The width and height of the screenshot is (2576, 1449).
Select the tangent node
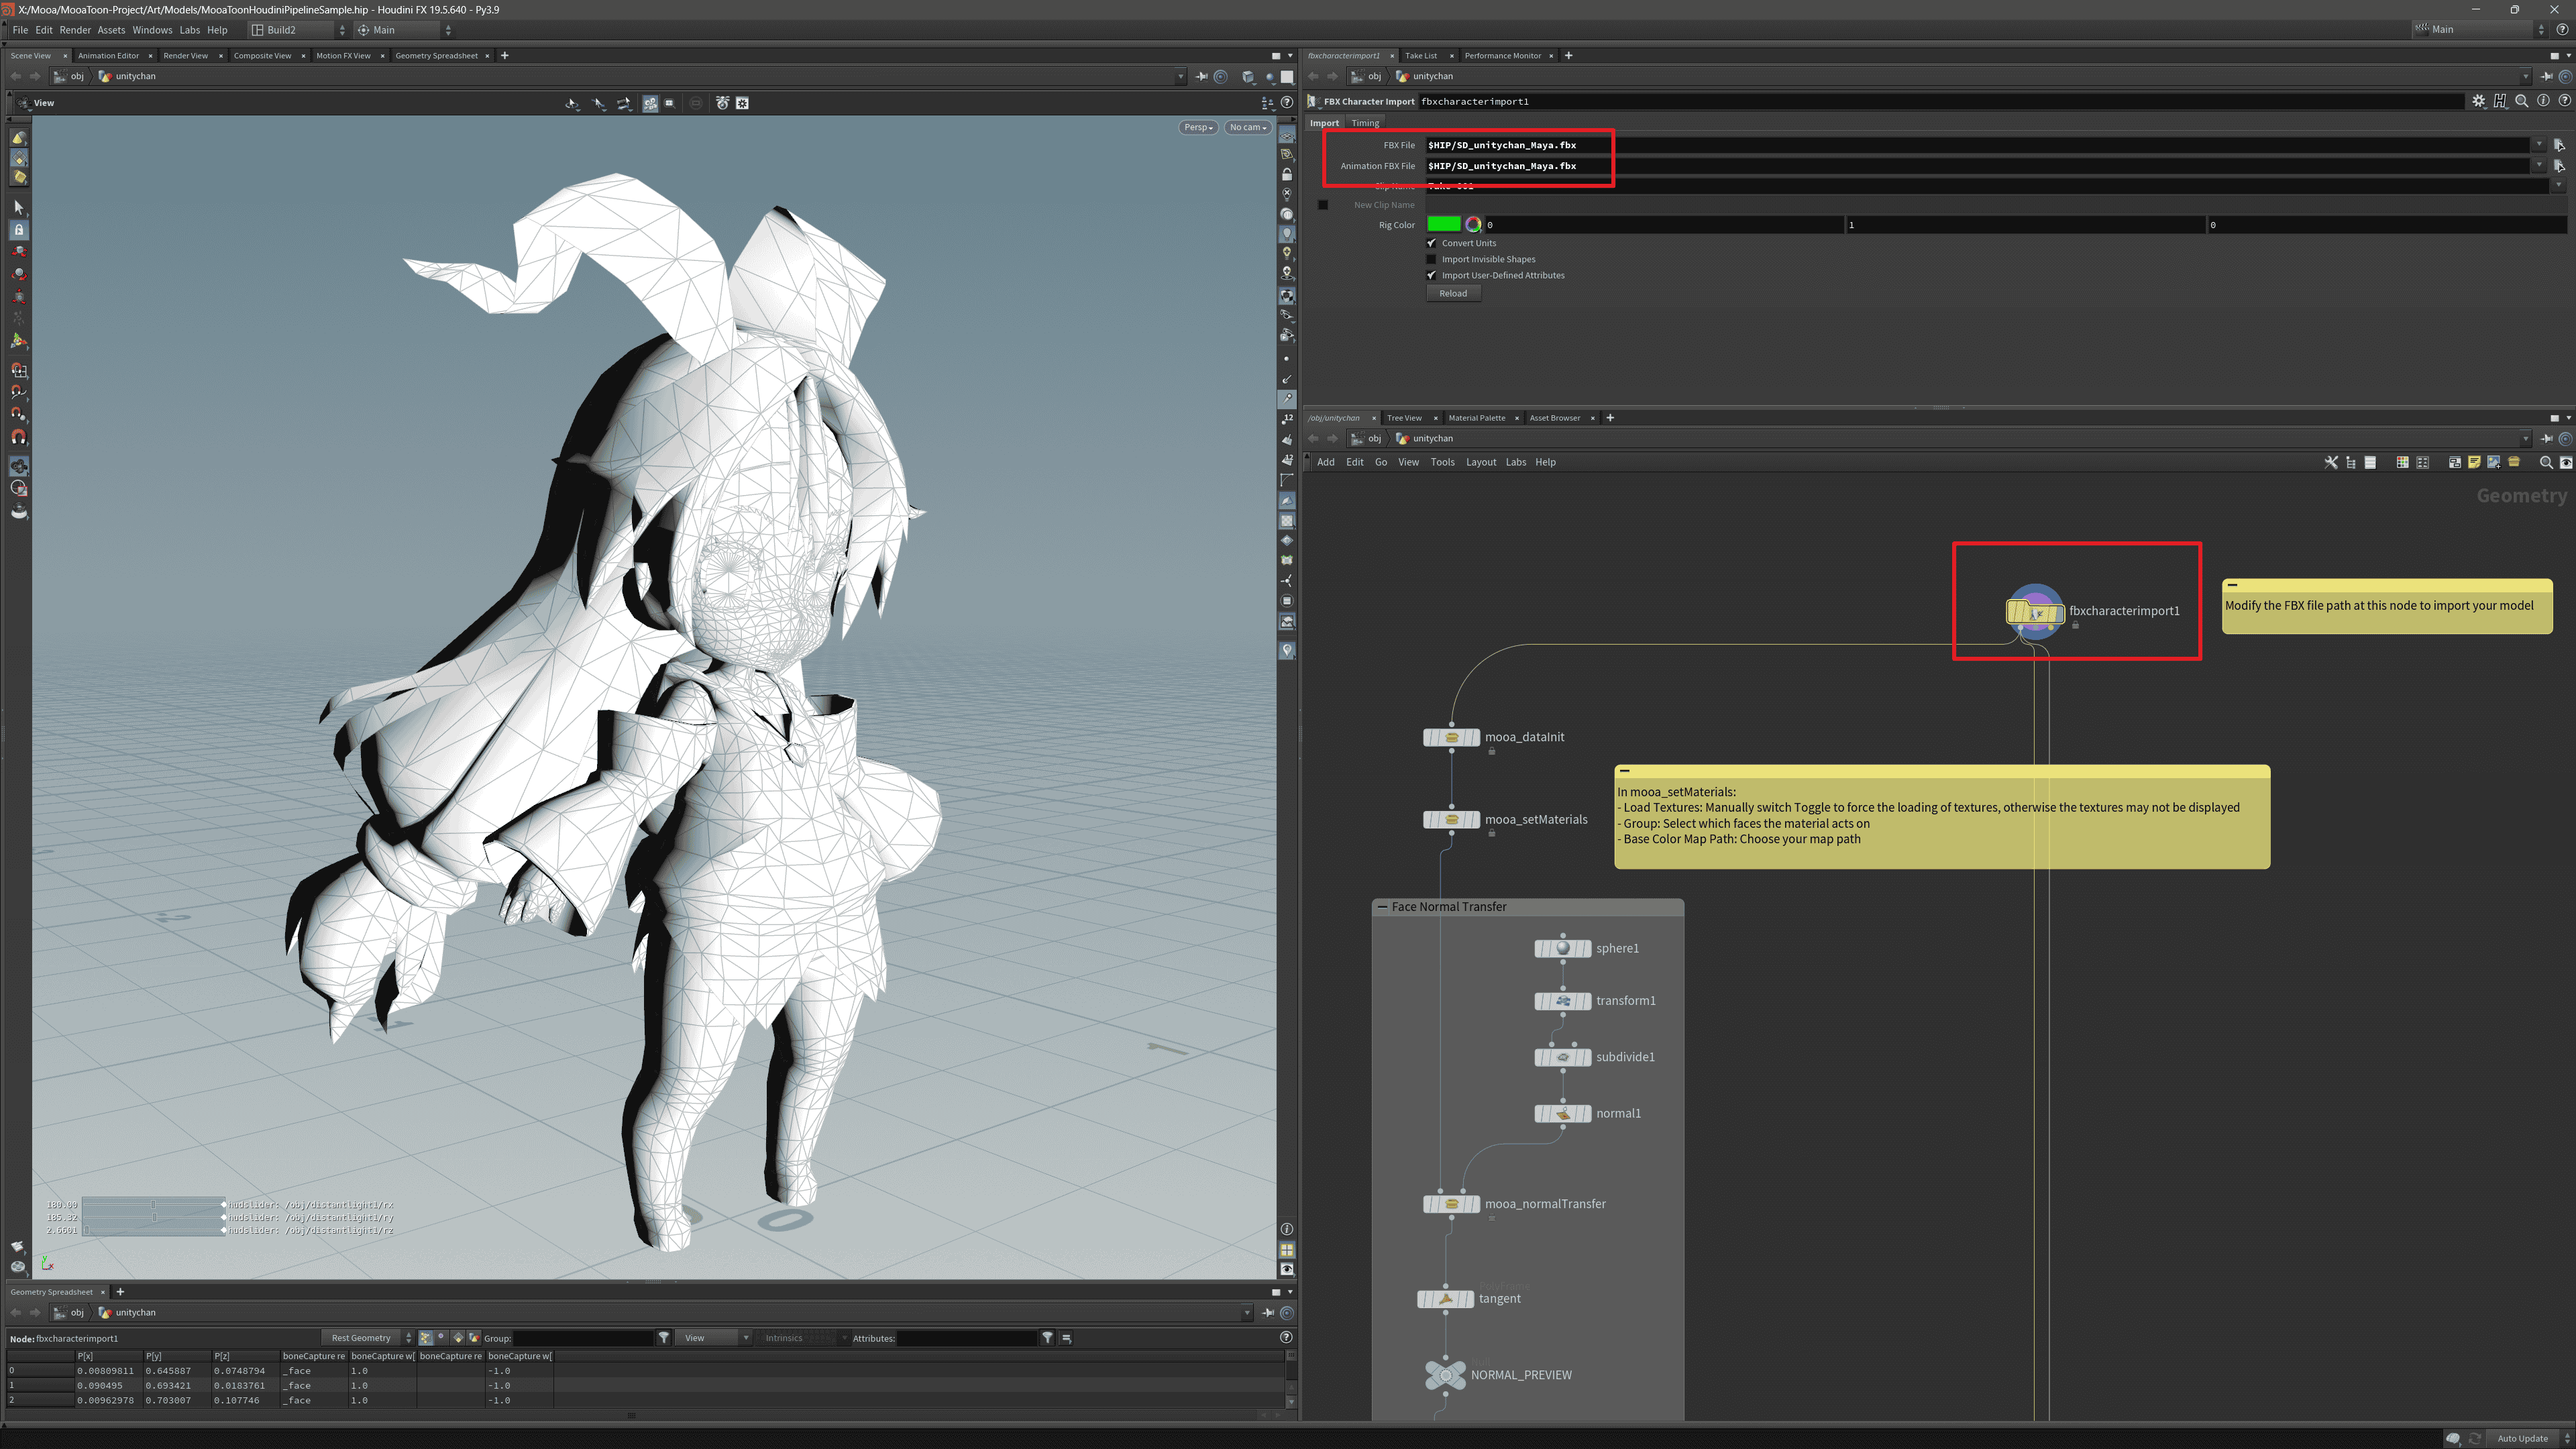[1445, 1299]
